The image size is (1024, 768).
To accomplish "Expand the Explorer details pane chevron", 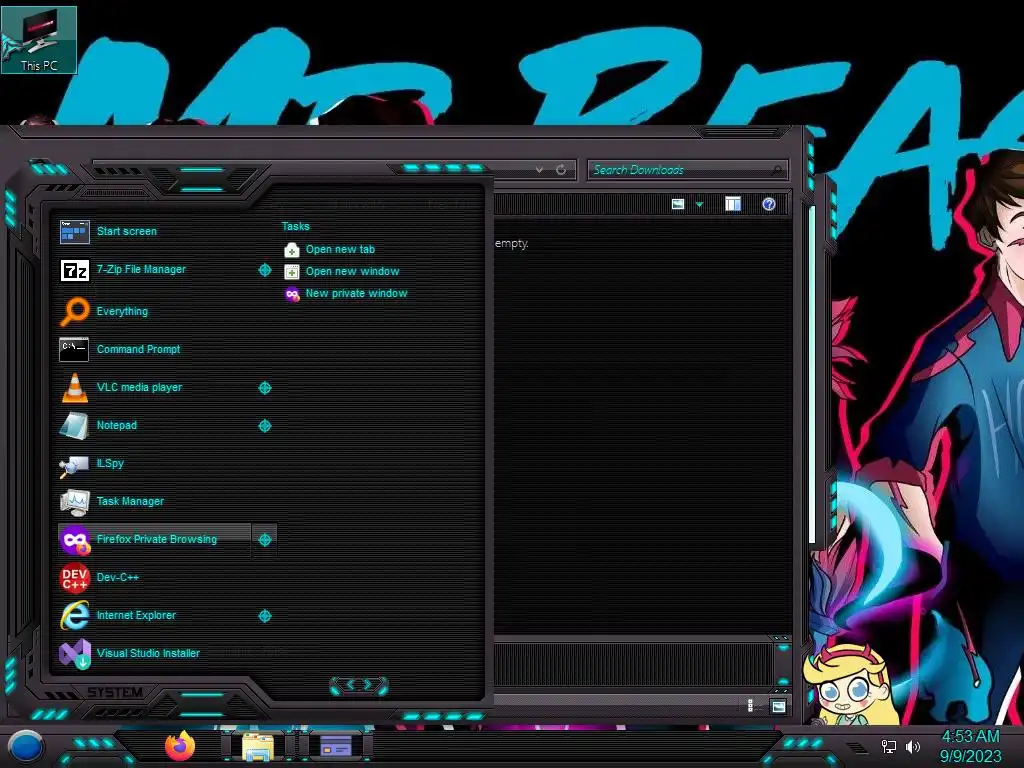I will click(783, 648).
